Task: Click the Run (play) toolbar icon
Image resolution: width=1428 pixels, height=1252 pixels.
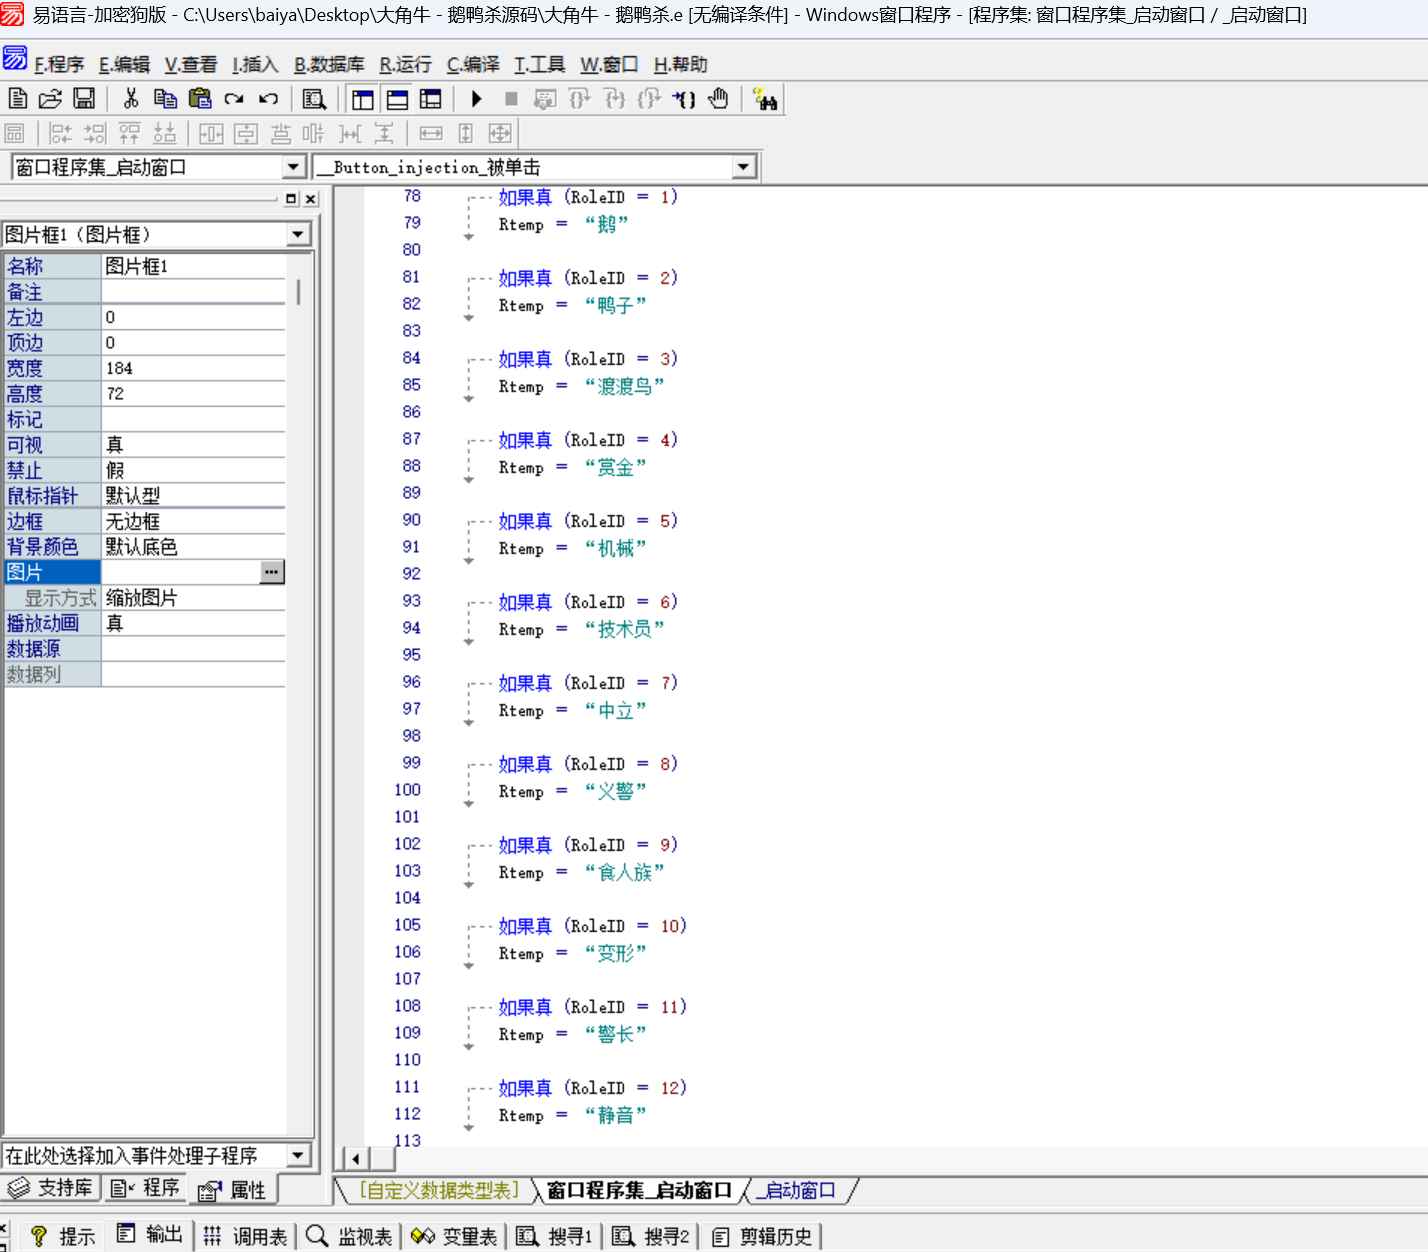Action: pyautogui.click(x=476, y=99)
